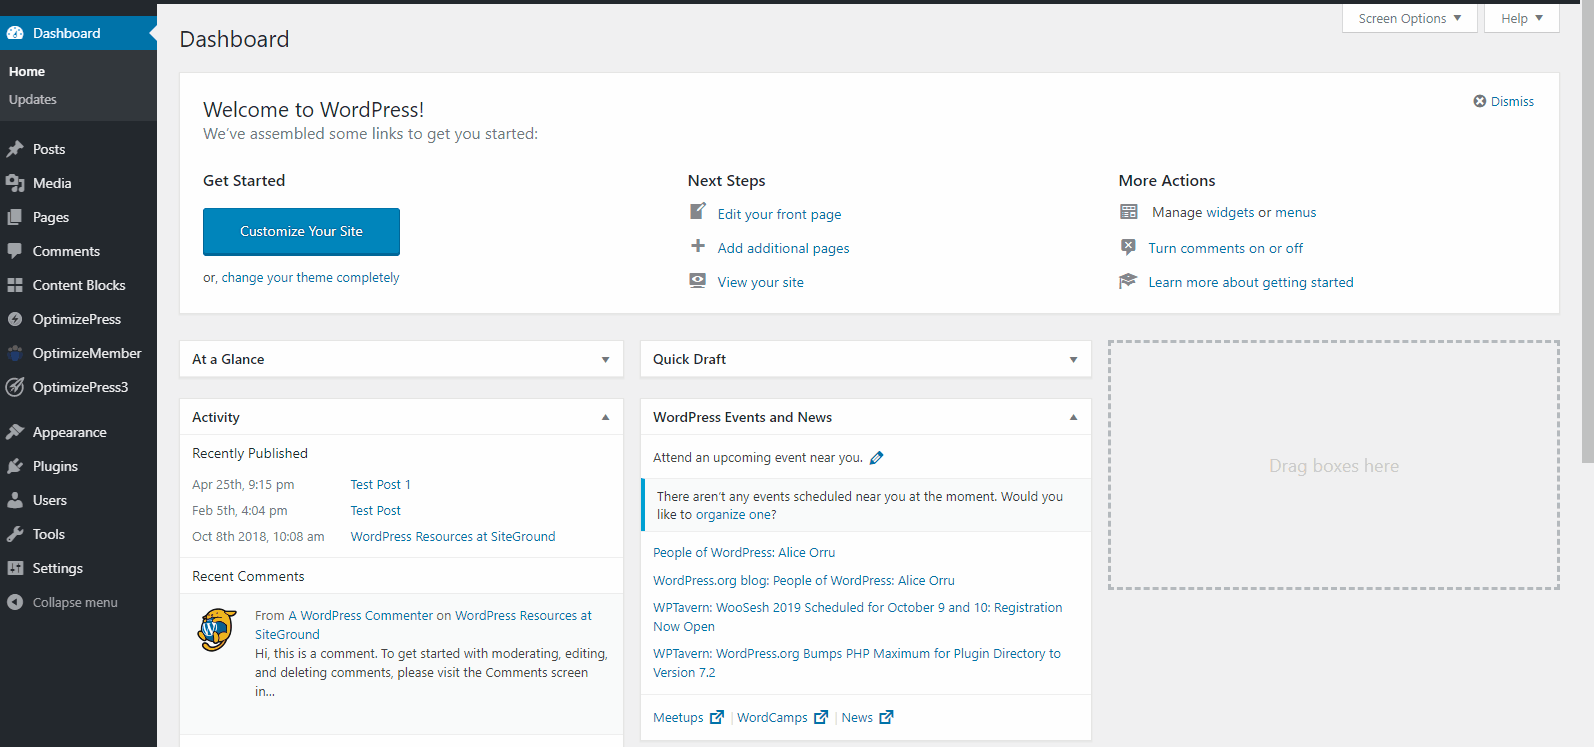Click the graduation cap icon beside Learn more
The height and width of the screenshot is (747, 1594).
coord(1128,281)
